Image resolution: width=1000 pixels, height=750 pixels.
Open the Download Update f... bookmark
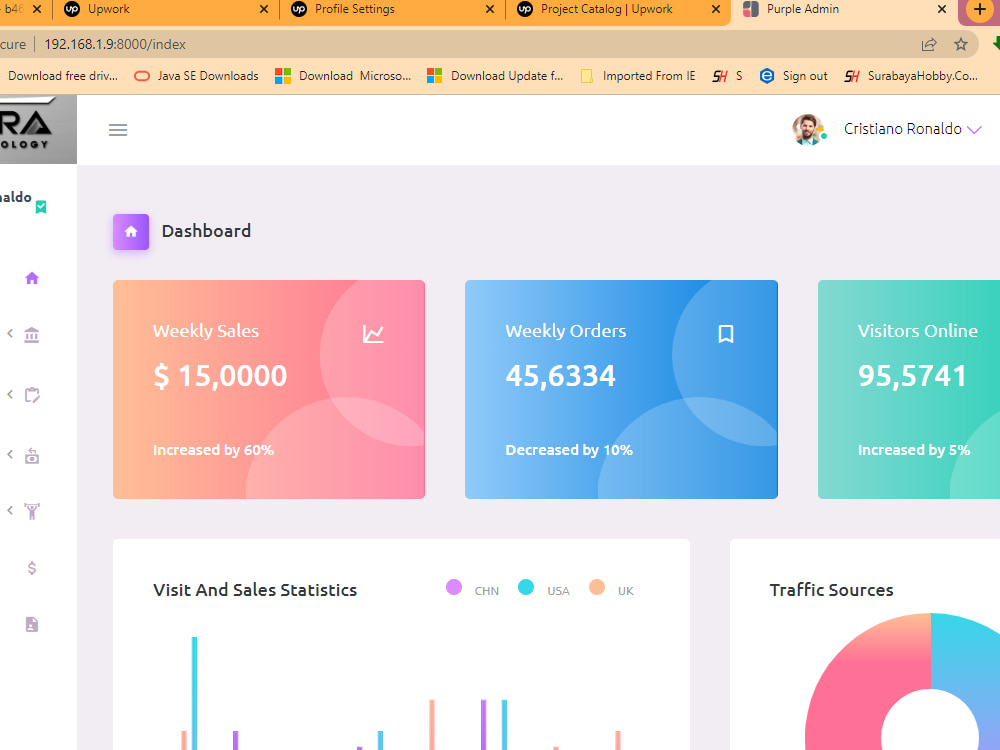(x=496, y=76)
